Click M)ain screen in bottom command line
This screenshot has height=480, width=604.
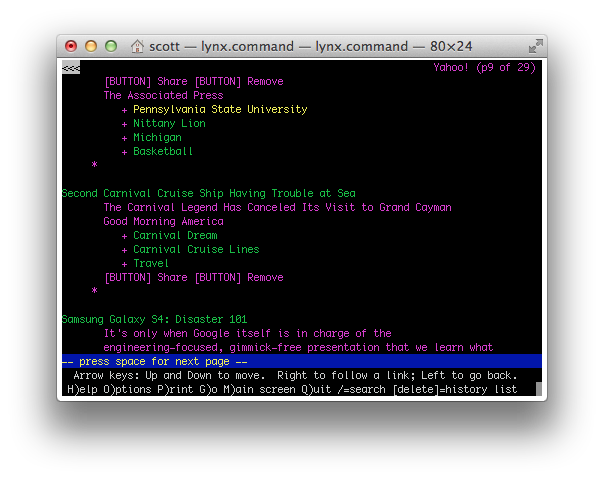[x=259, y=389]
